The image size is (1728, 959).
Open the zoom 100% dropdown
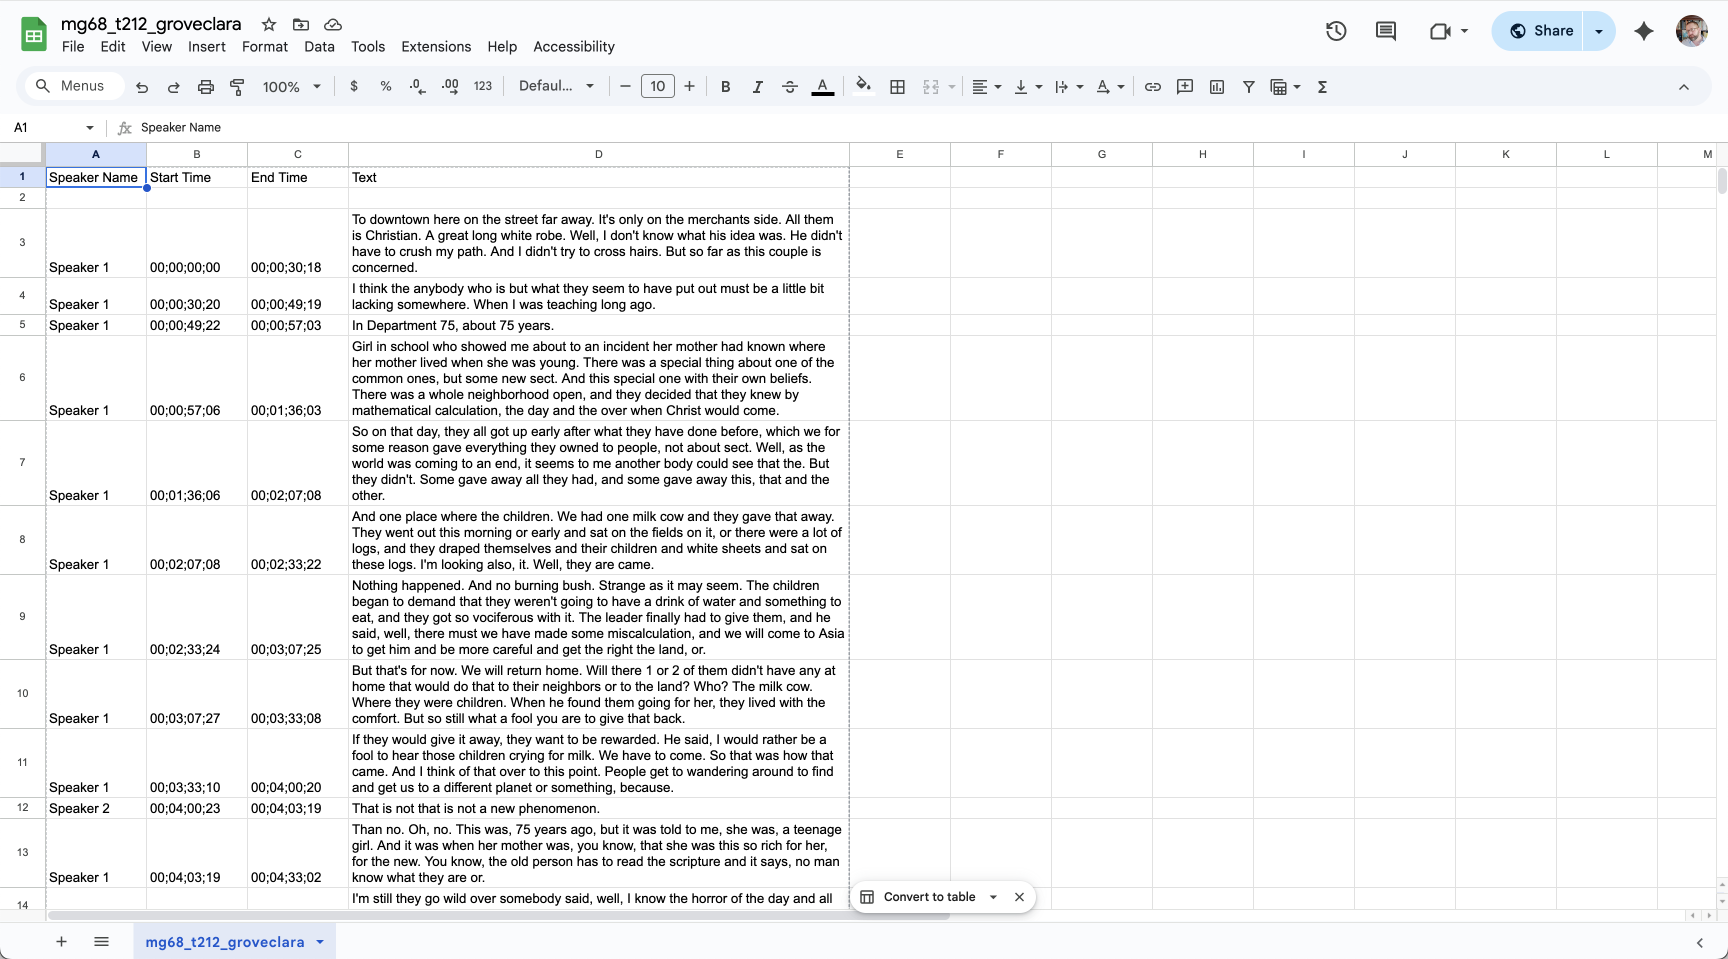tap(291, 87)
